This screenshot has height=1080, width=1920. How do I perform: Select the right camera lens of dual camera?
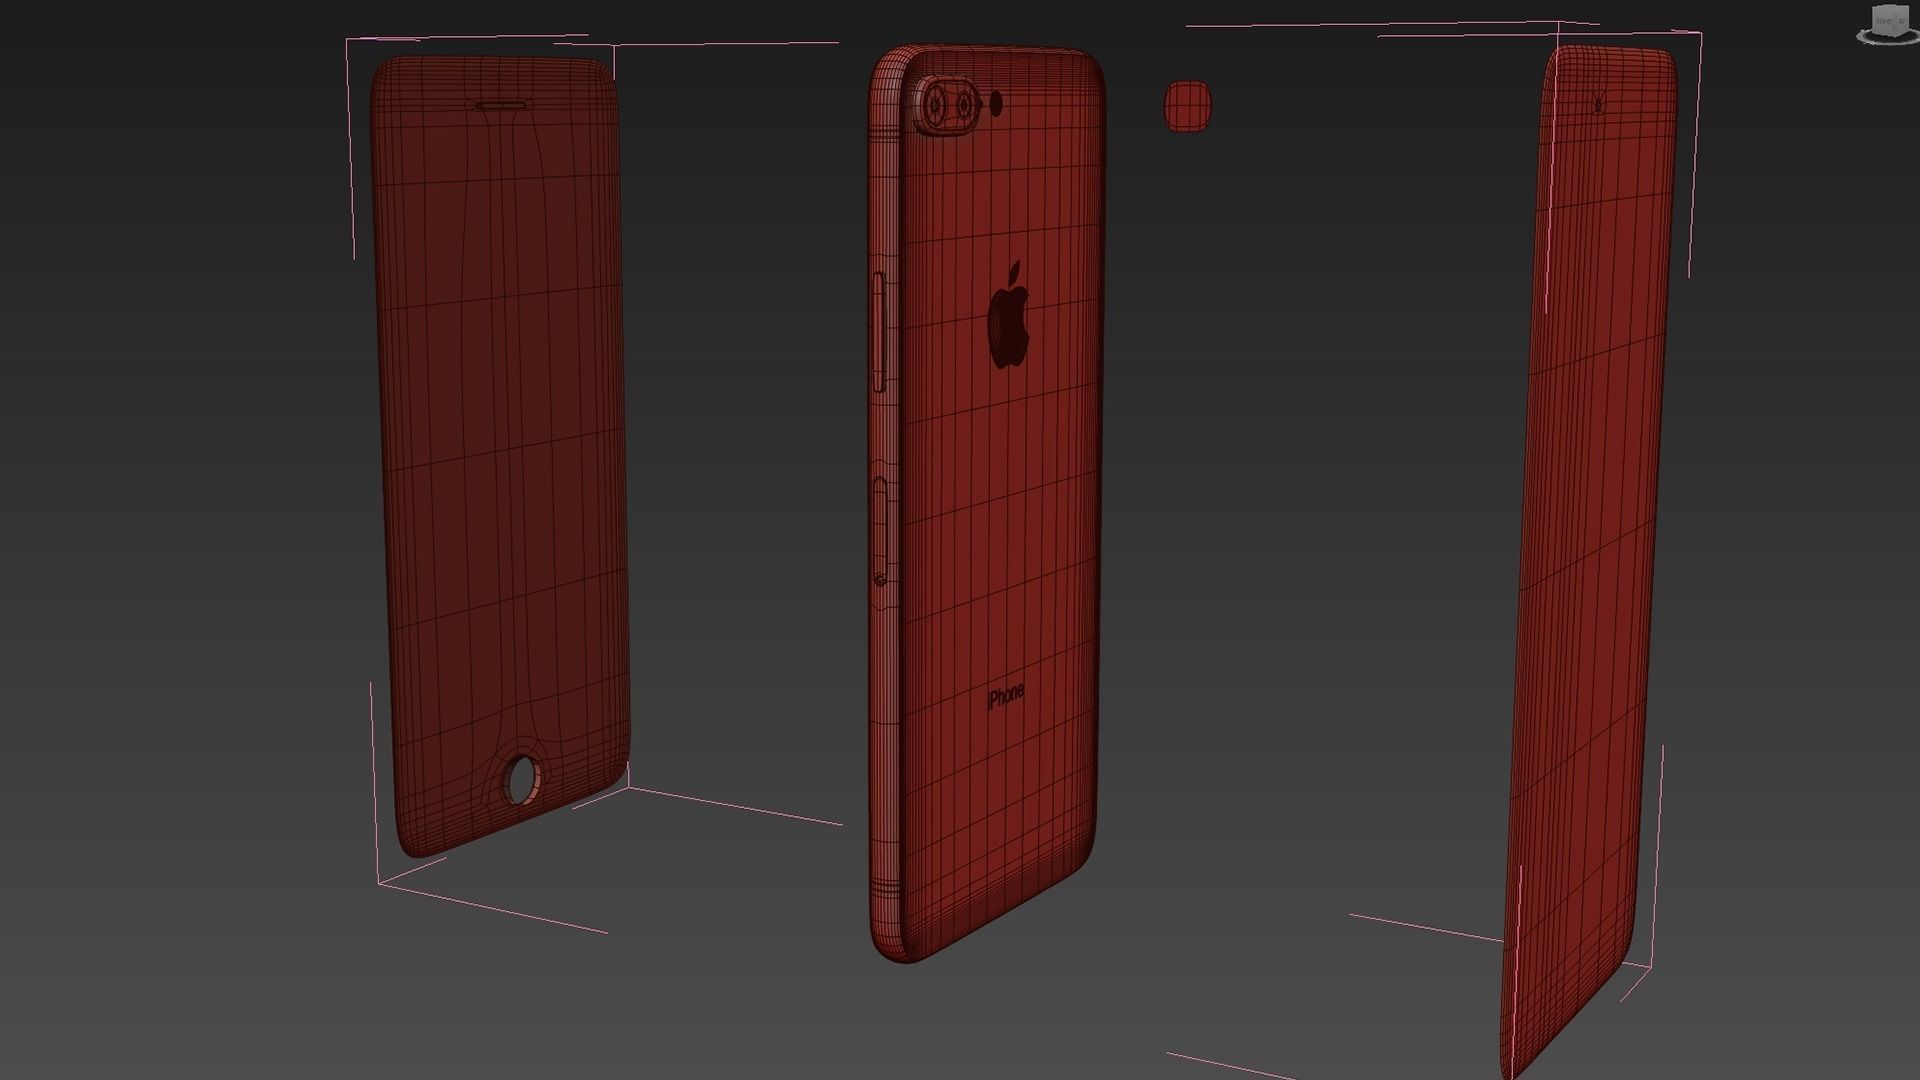(965, 104)
